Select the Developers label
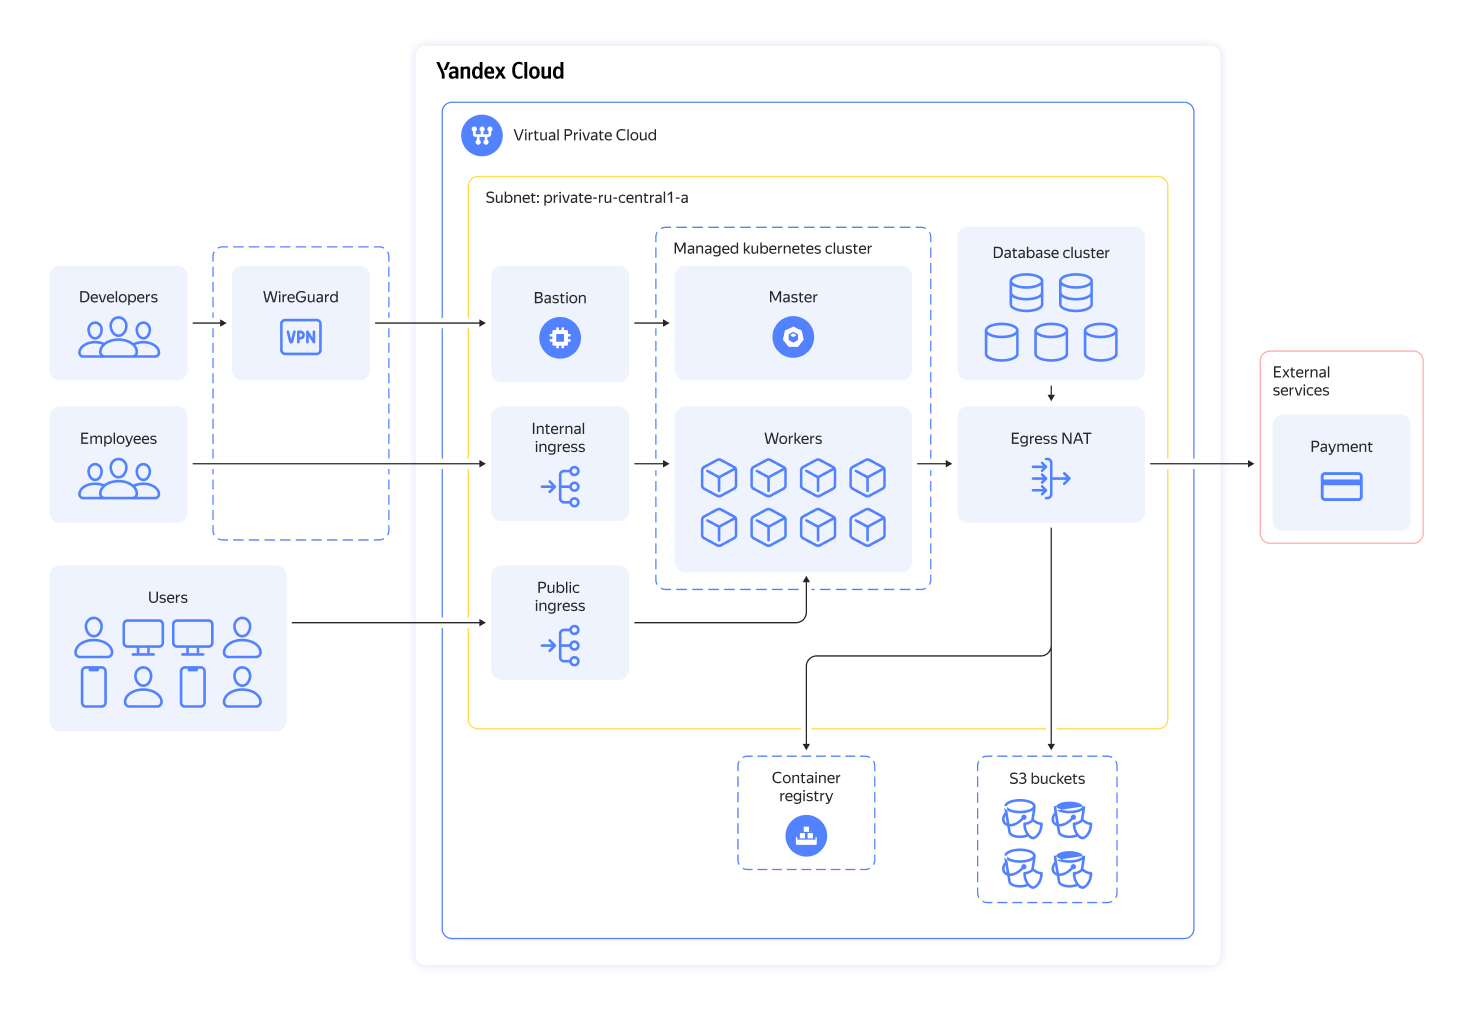 pyautogui.click(x=118, y=297)
